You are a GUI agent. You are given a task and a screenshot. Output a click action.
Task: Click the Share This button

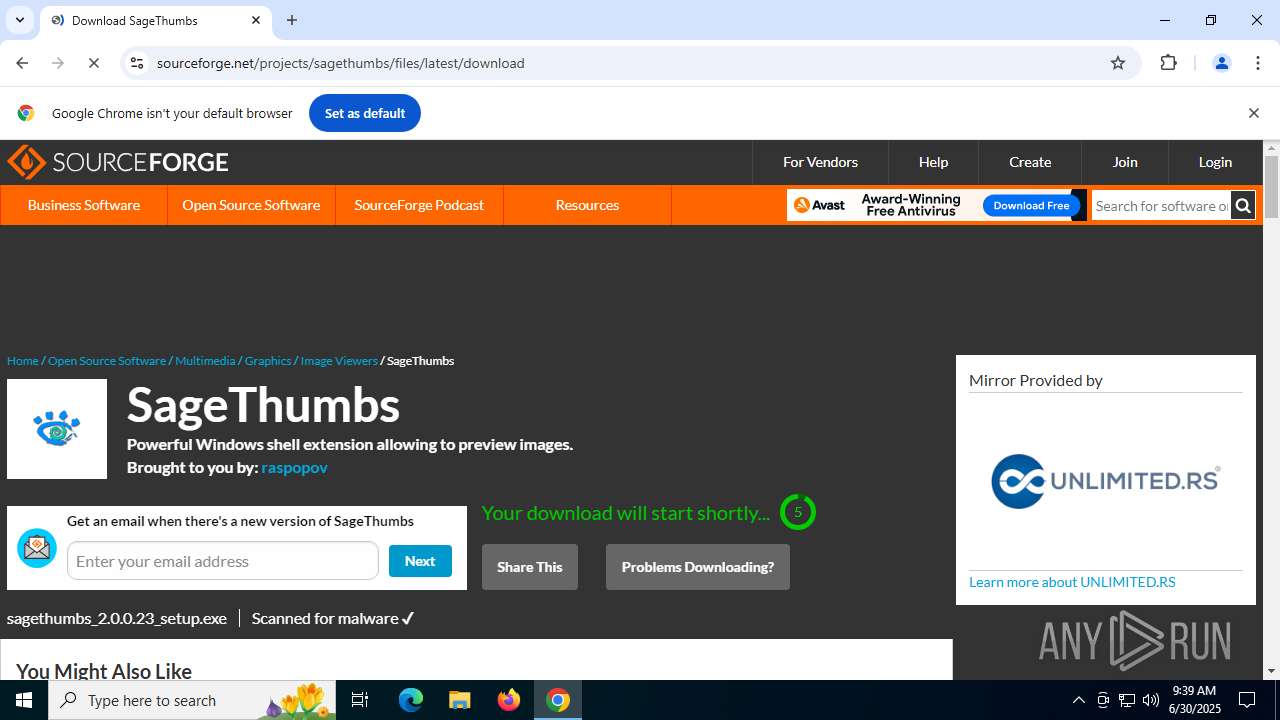coord(530,567)
